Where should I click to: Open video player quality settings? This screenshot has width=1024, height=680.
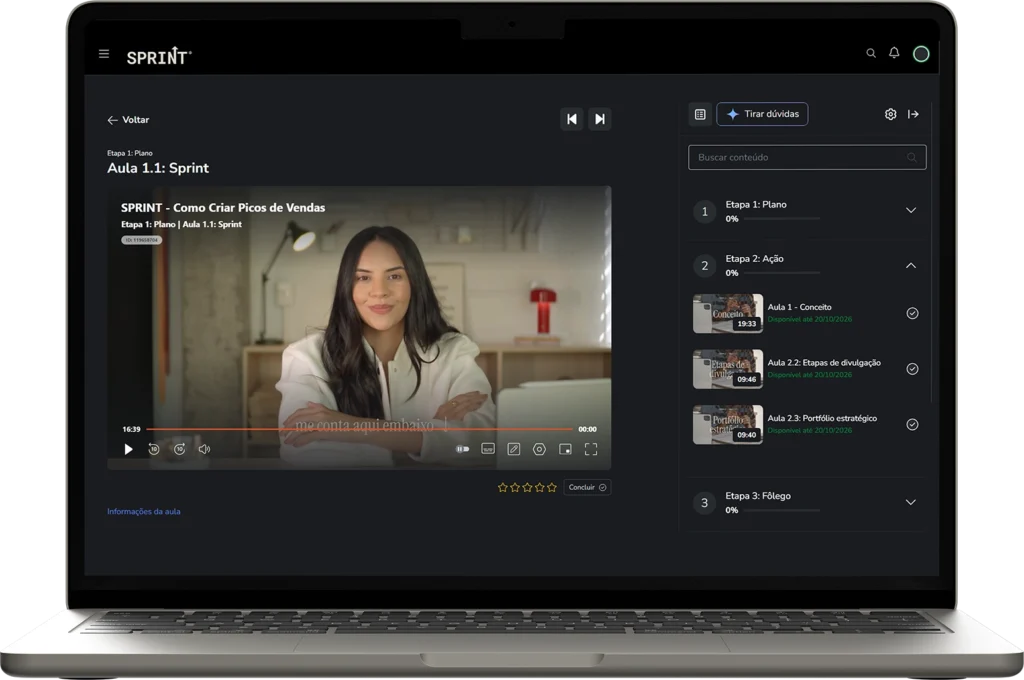click(539, 449)
